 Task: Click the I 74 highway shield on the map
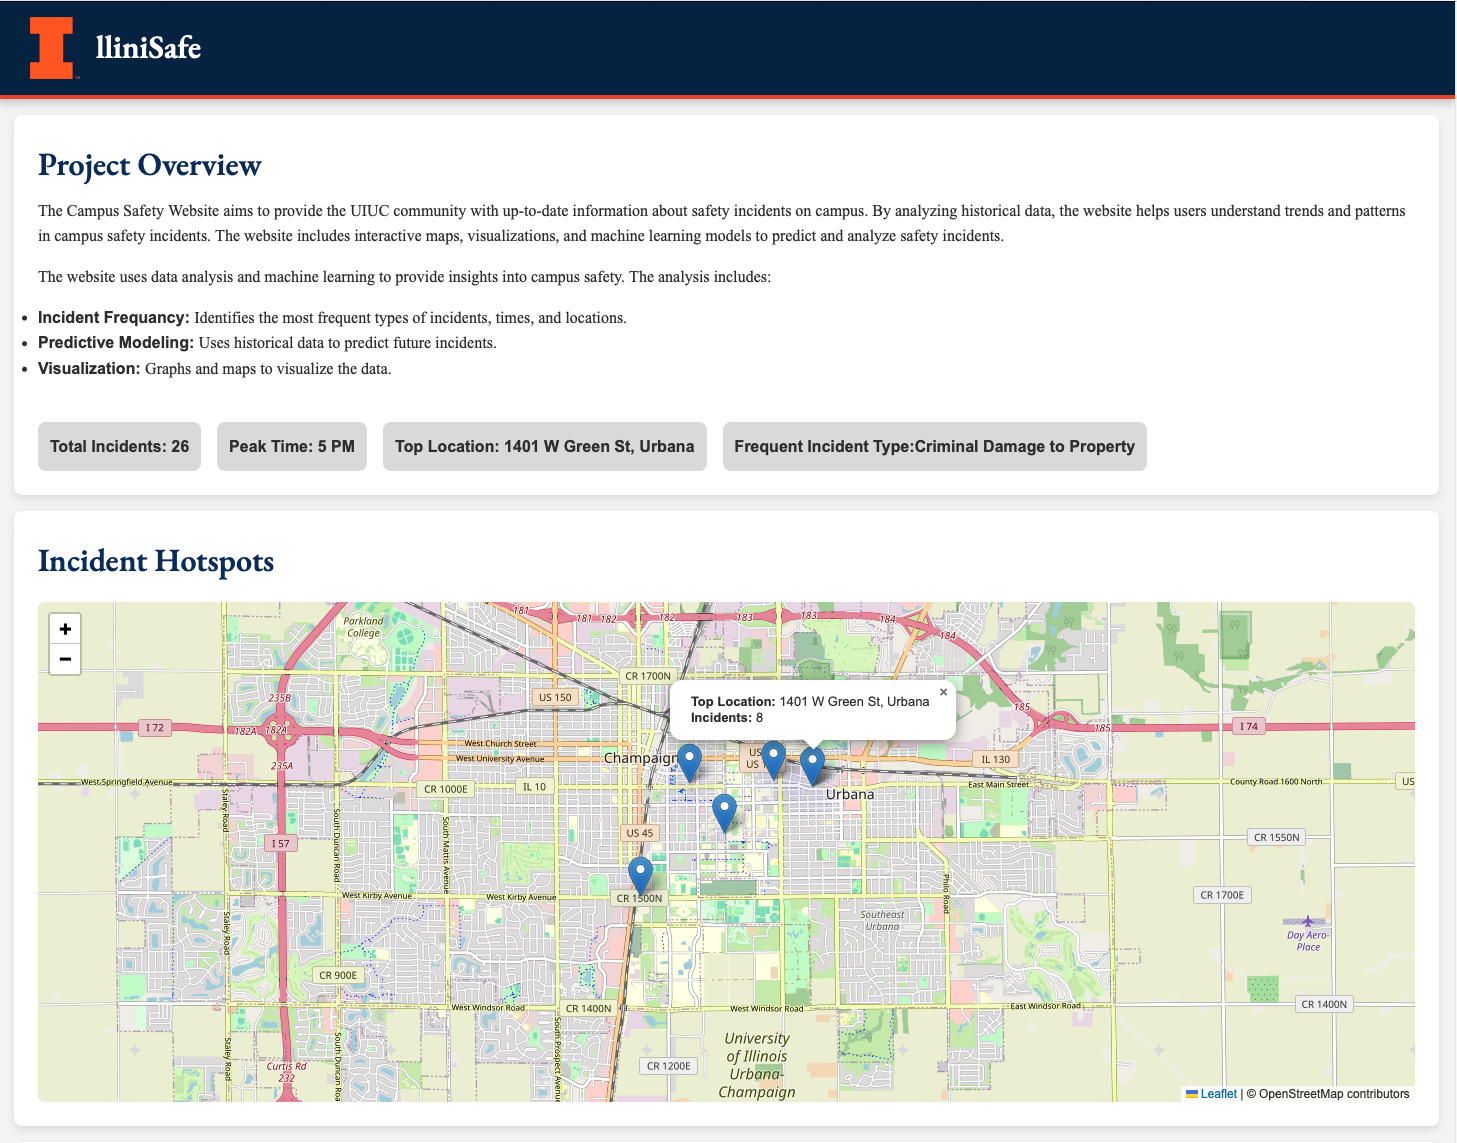pos(1247,726)
